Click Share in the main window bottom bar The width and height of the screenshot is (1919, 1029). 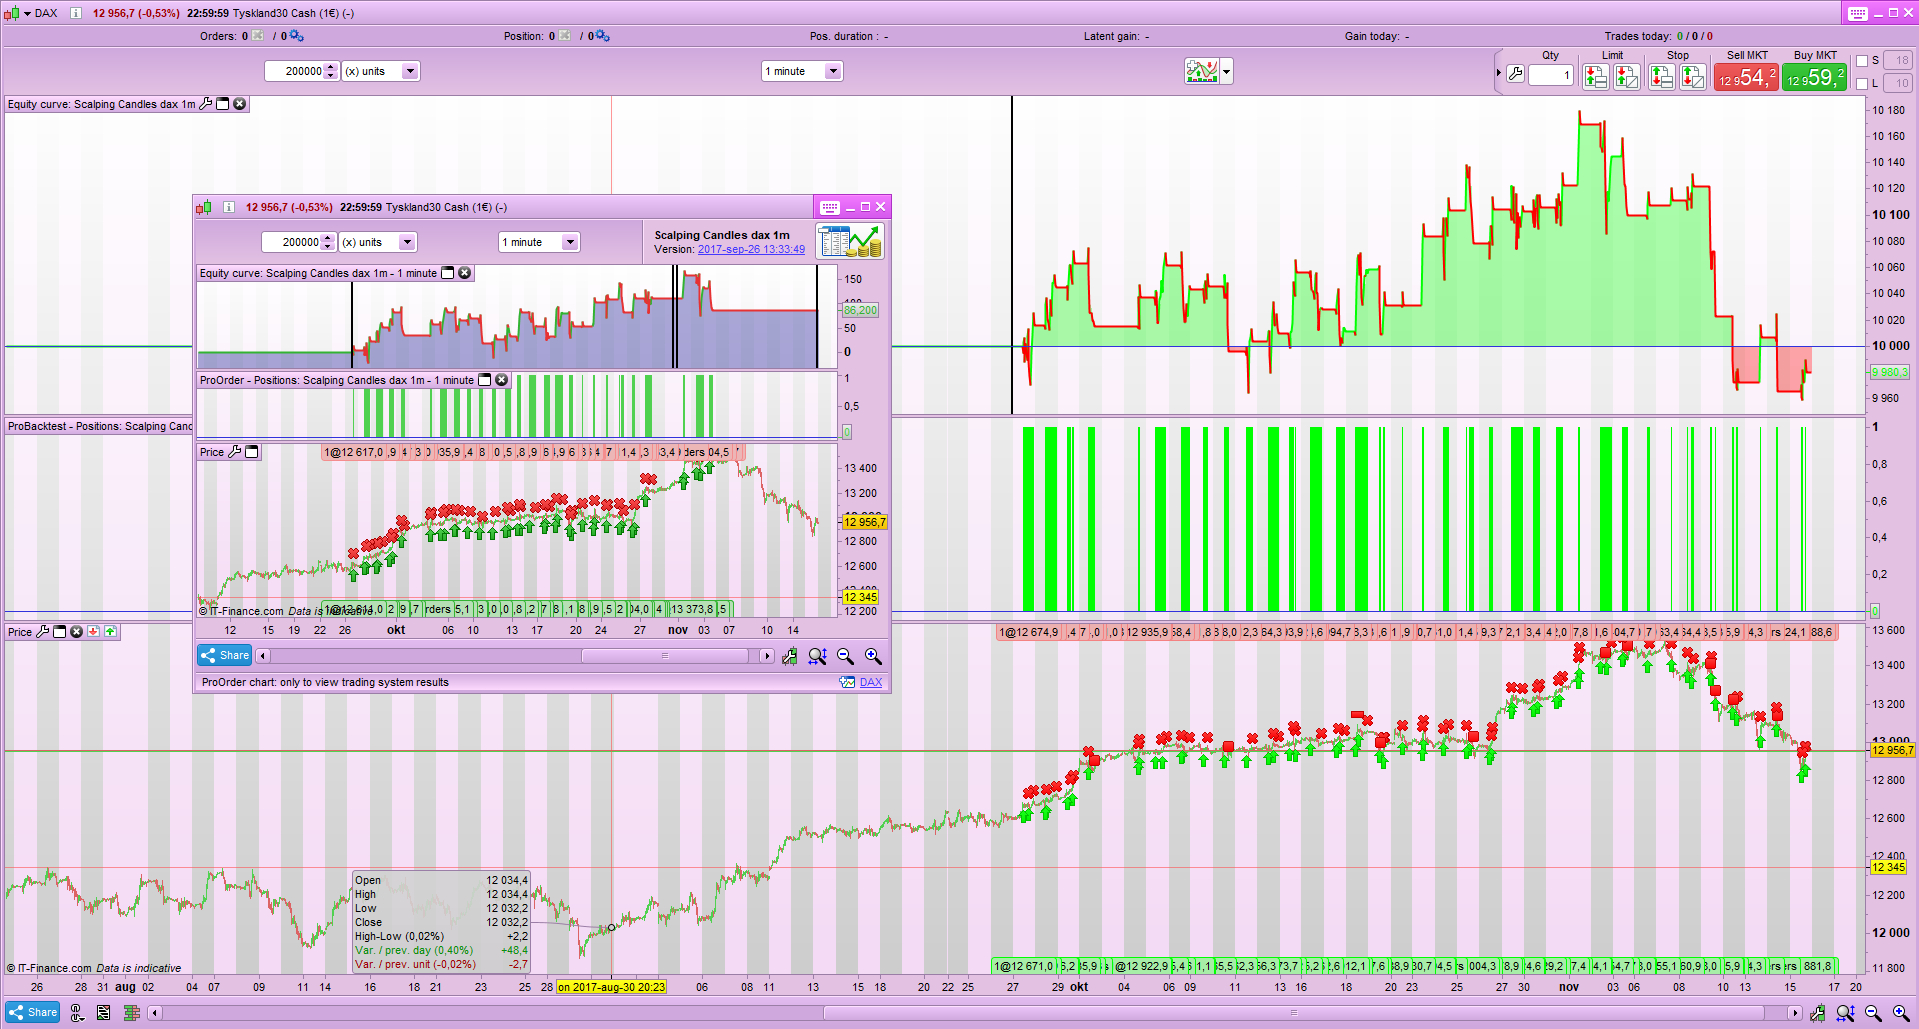(34, 1013)
